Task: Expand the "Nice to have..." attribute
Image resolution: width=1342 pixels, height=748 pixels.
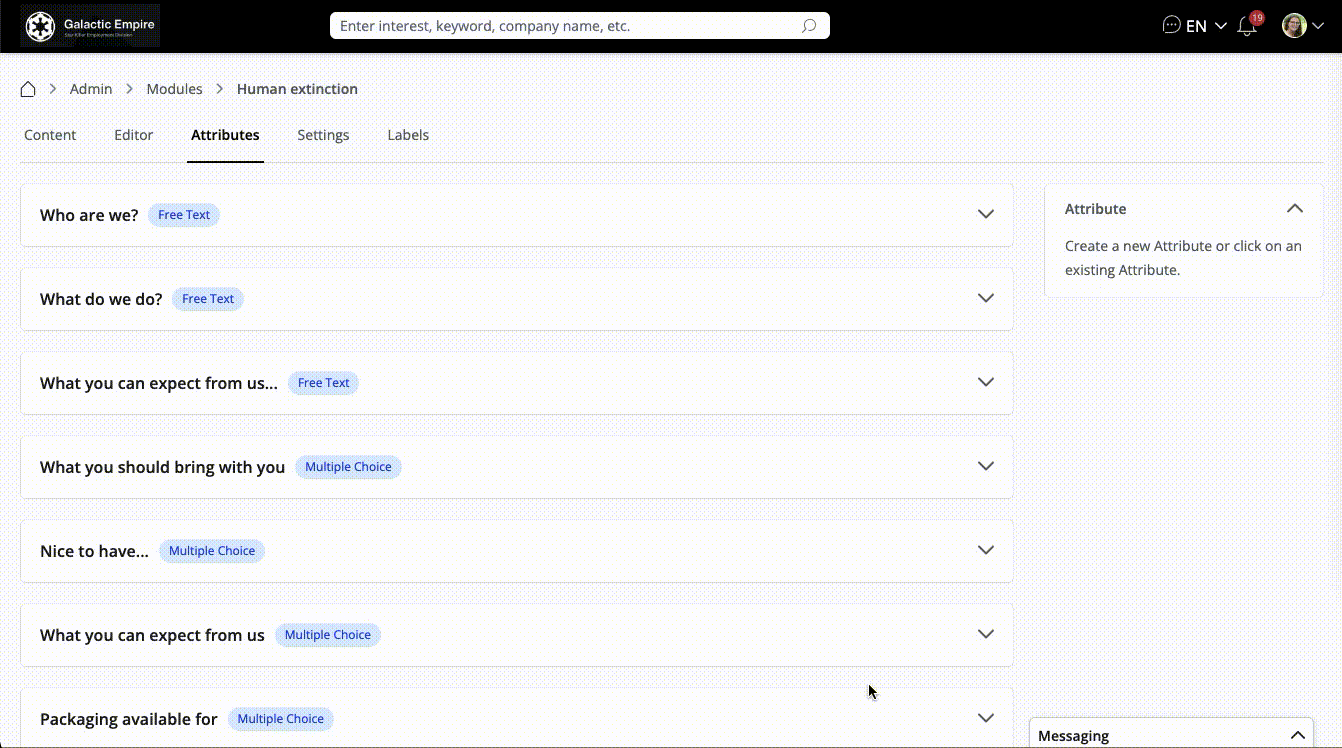Action: 985,551
